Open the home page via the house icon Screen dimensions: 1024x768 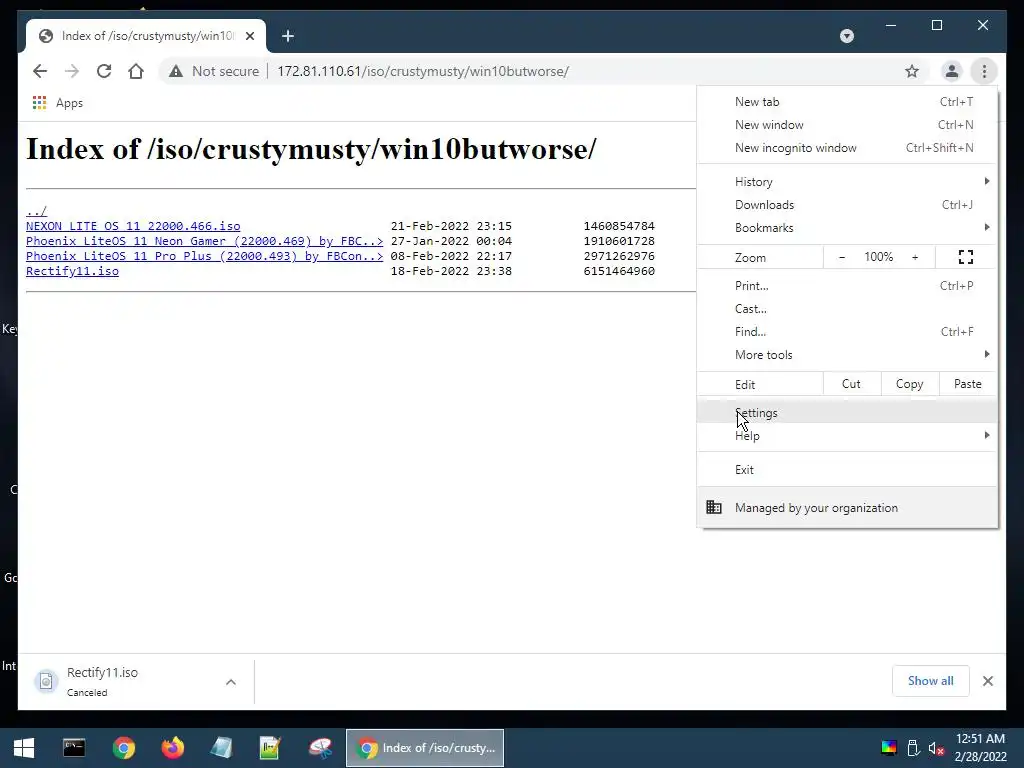tap(136, 71)
